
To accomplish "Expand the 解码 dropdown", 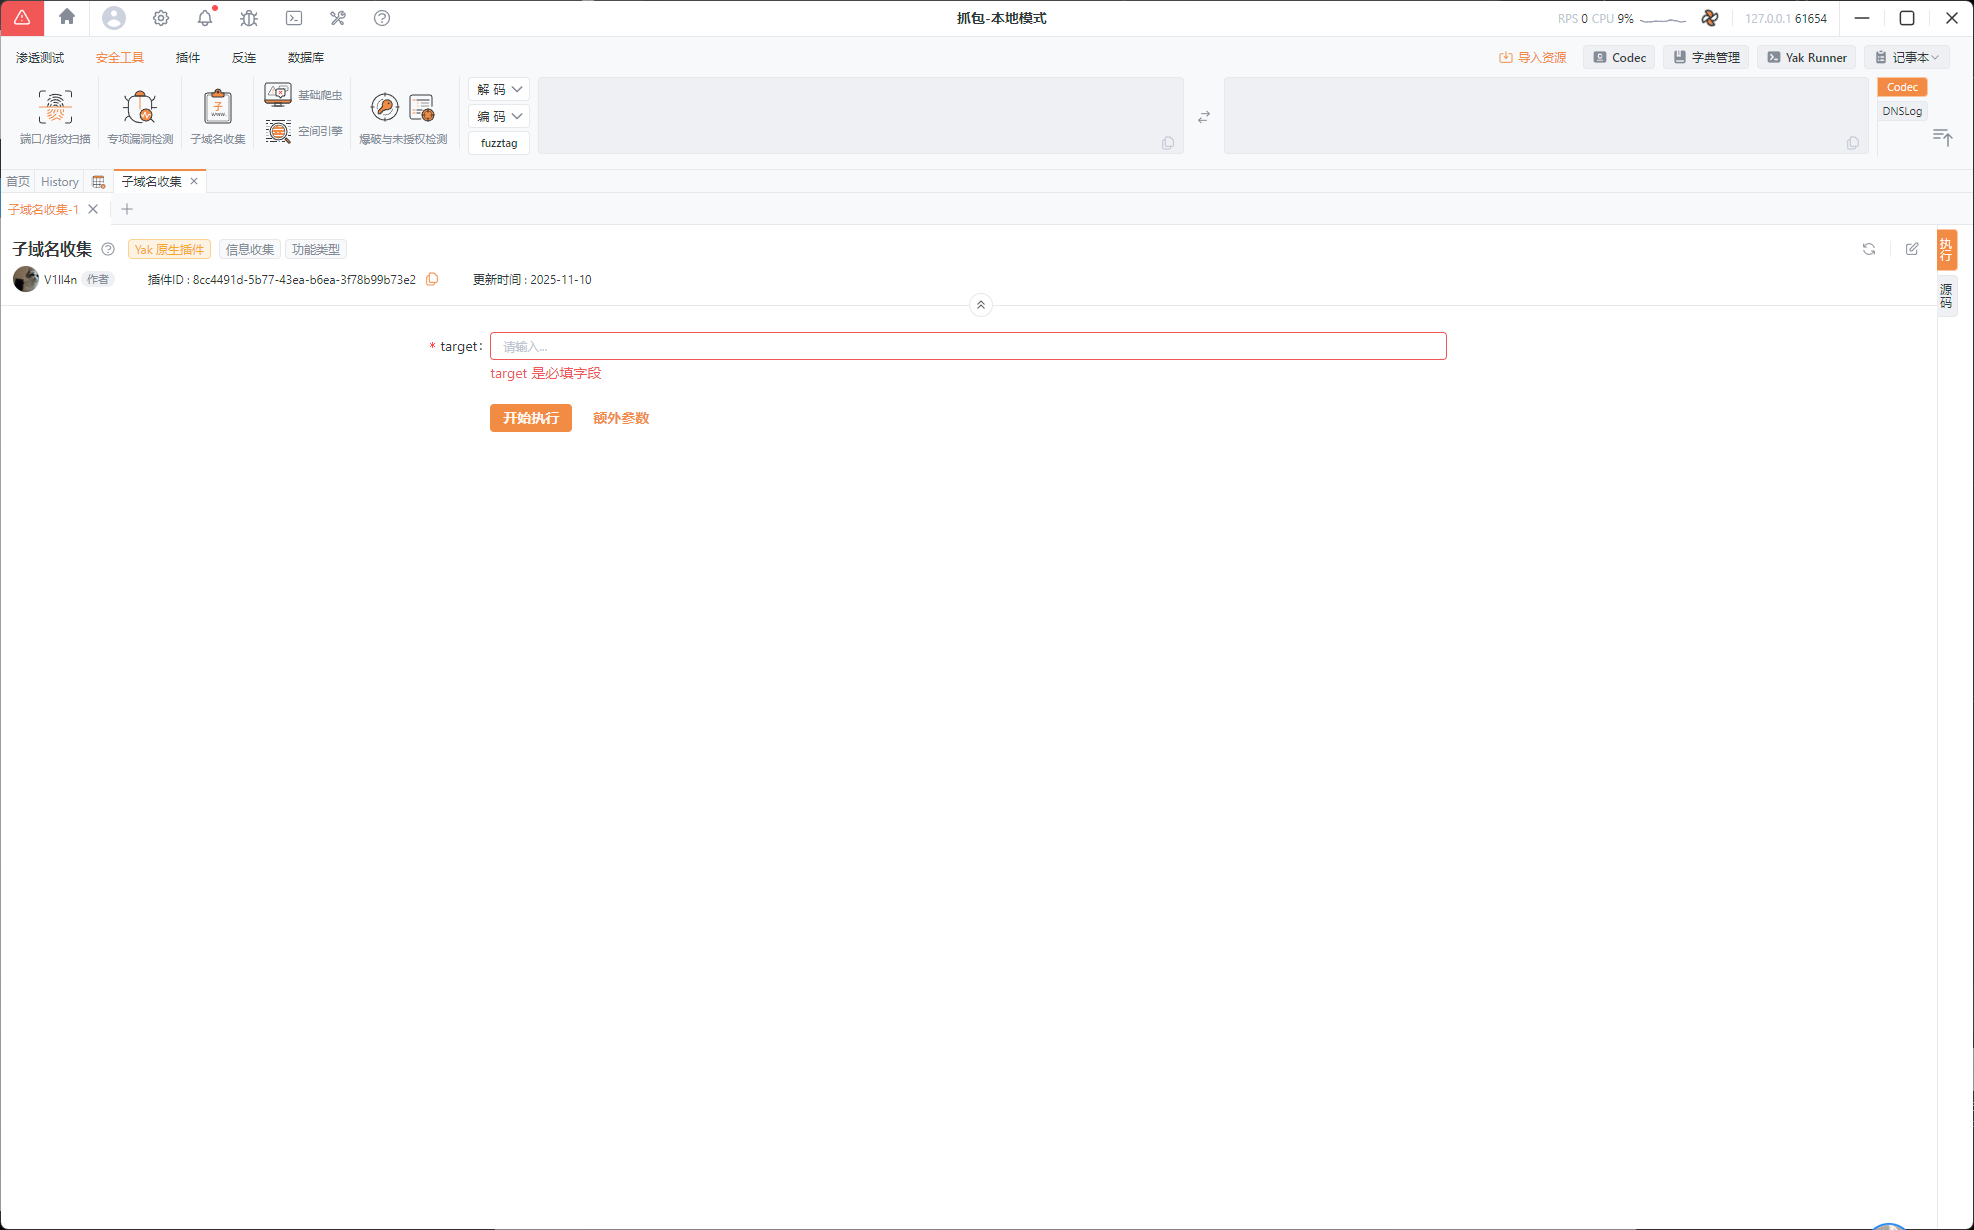I will [x=498, y=89].
